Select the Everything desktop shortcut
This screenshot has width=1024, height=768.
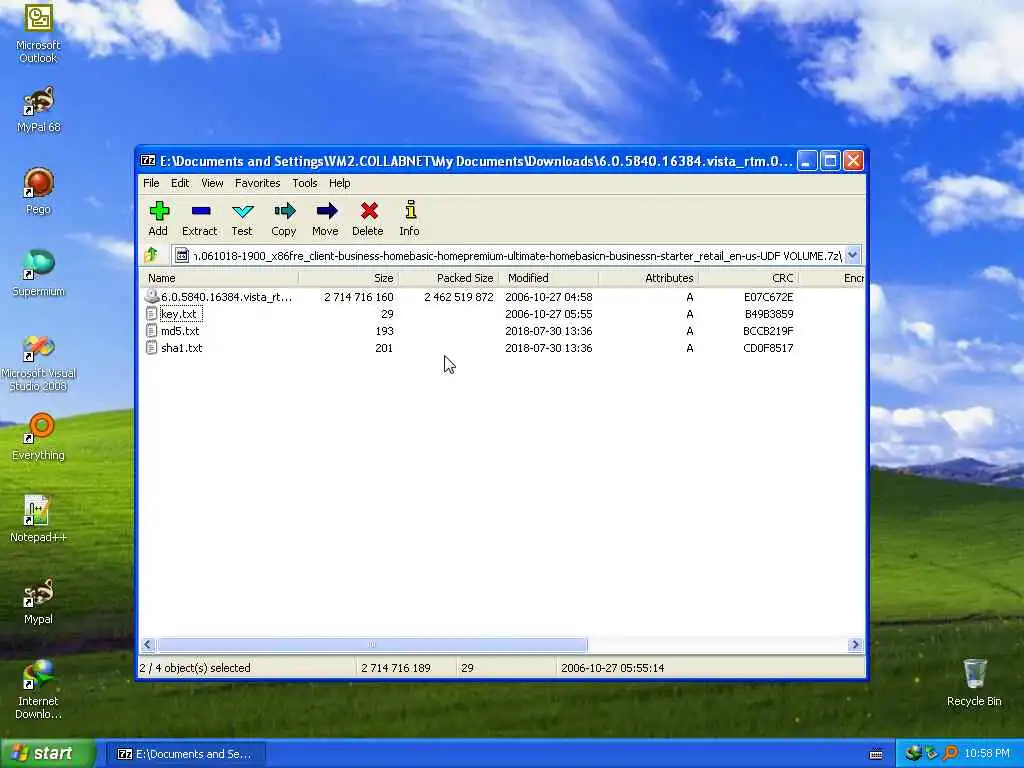point(38,437)
